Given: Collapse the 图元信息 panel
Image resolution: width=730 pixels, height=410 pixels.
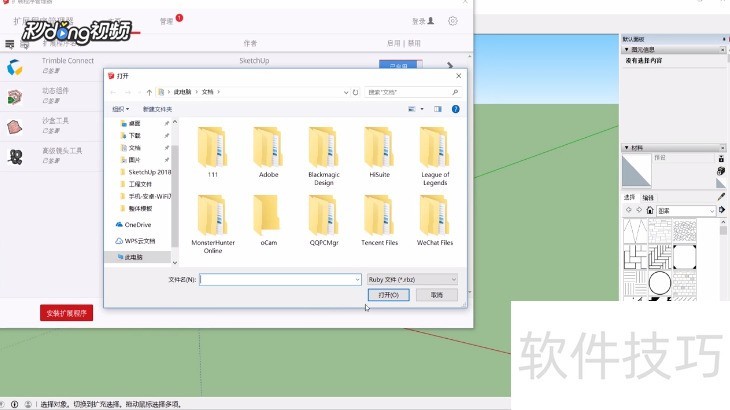Looking at the screenshot, I should pyautogui.click(x=627, y=49).
